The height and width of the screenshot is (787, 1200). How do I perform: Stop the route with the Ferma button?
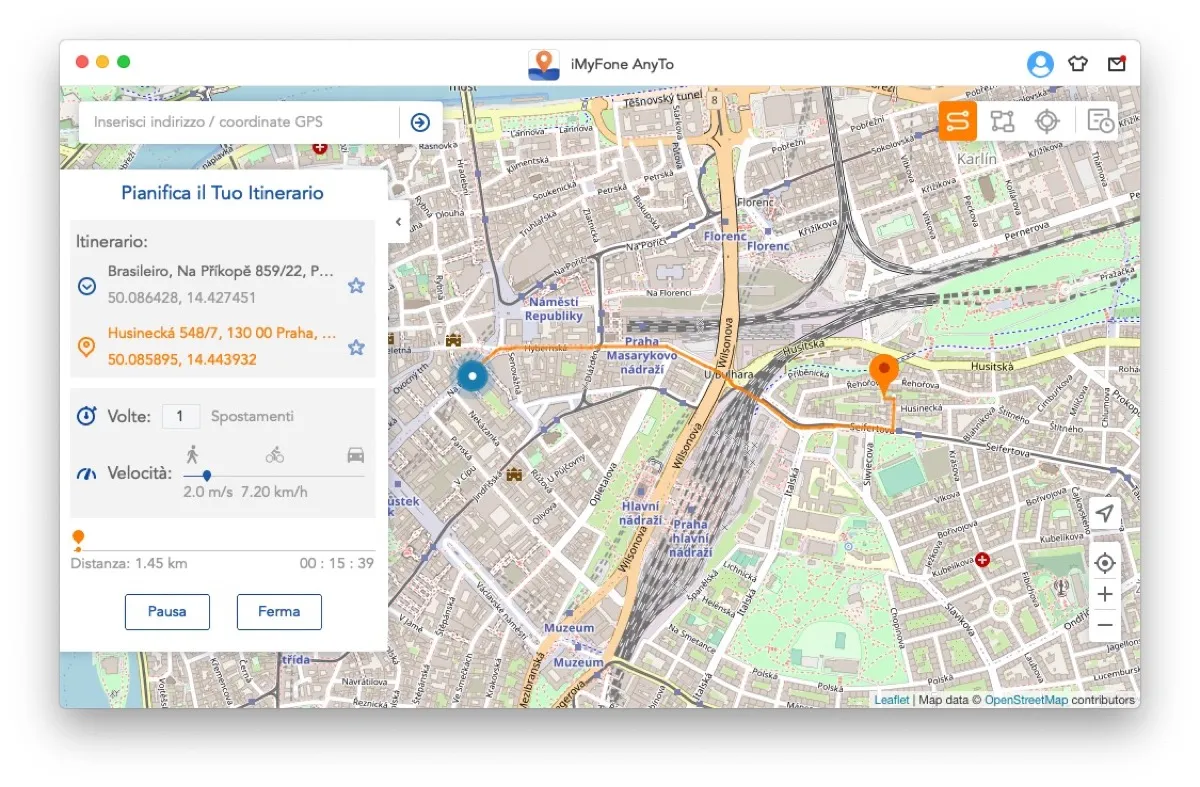pyautogui.click(x=279, y=611)
